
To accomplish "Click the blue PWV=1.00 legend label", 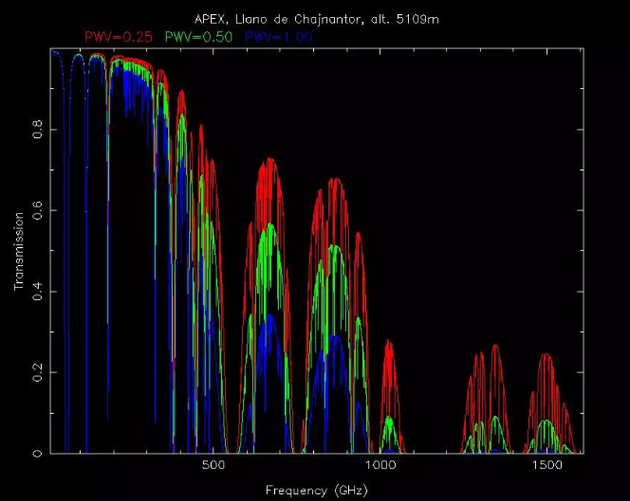I will (x=278, y=37).
